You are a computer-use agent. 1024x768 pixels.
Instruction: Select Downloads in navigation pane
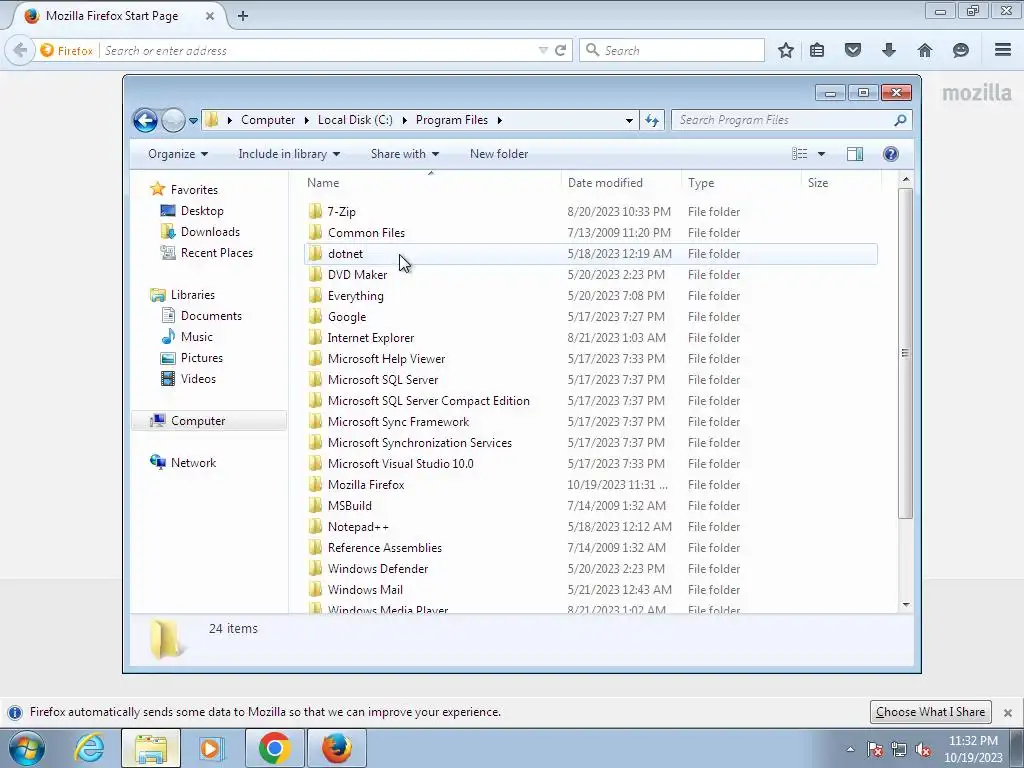pos(210,232)
